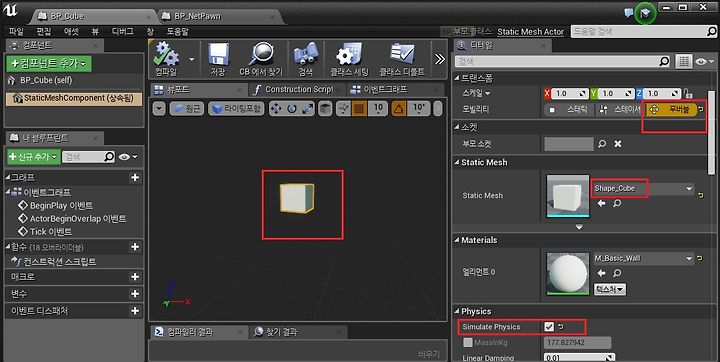Select the ActorBeginOverlap event item
Viewport: 720px width, 362px height.
pyautogui.click(x=78, y=219)
